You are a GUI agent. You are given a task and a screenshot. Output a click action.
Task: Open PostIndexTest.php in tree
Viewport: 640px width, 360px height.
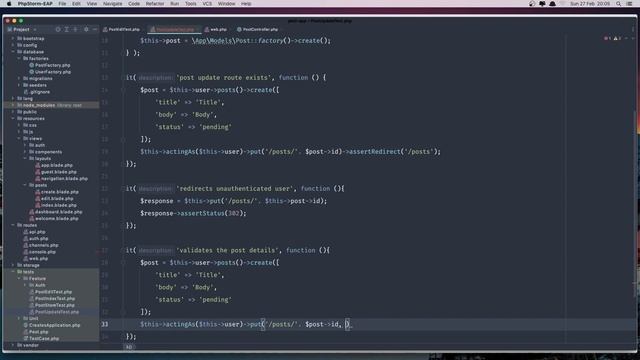(x=52, y=298)
